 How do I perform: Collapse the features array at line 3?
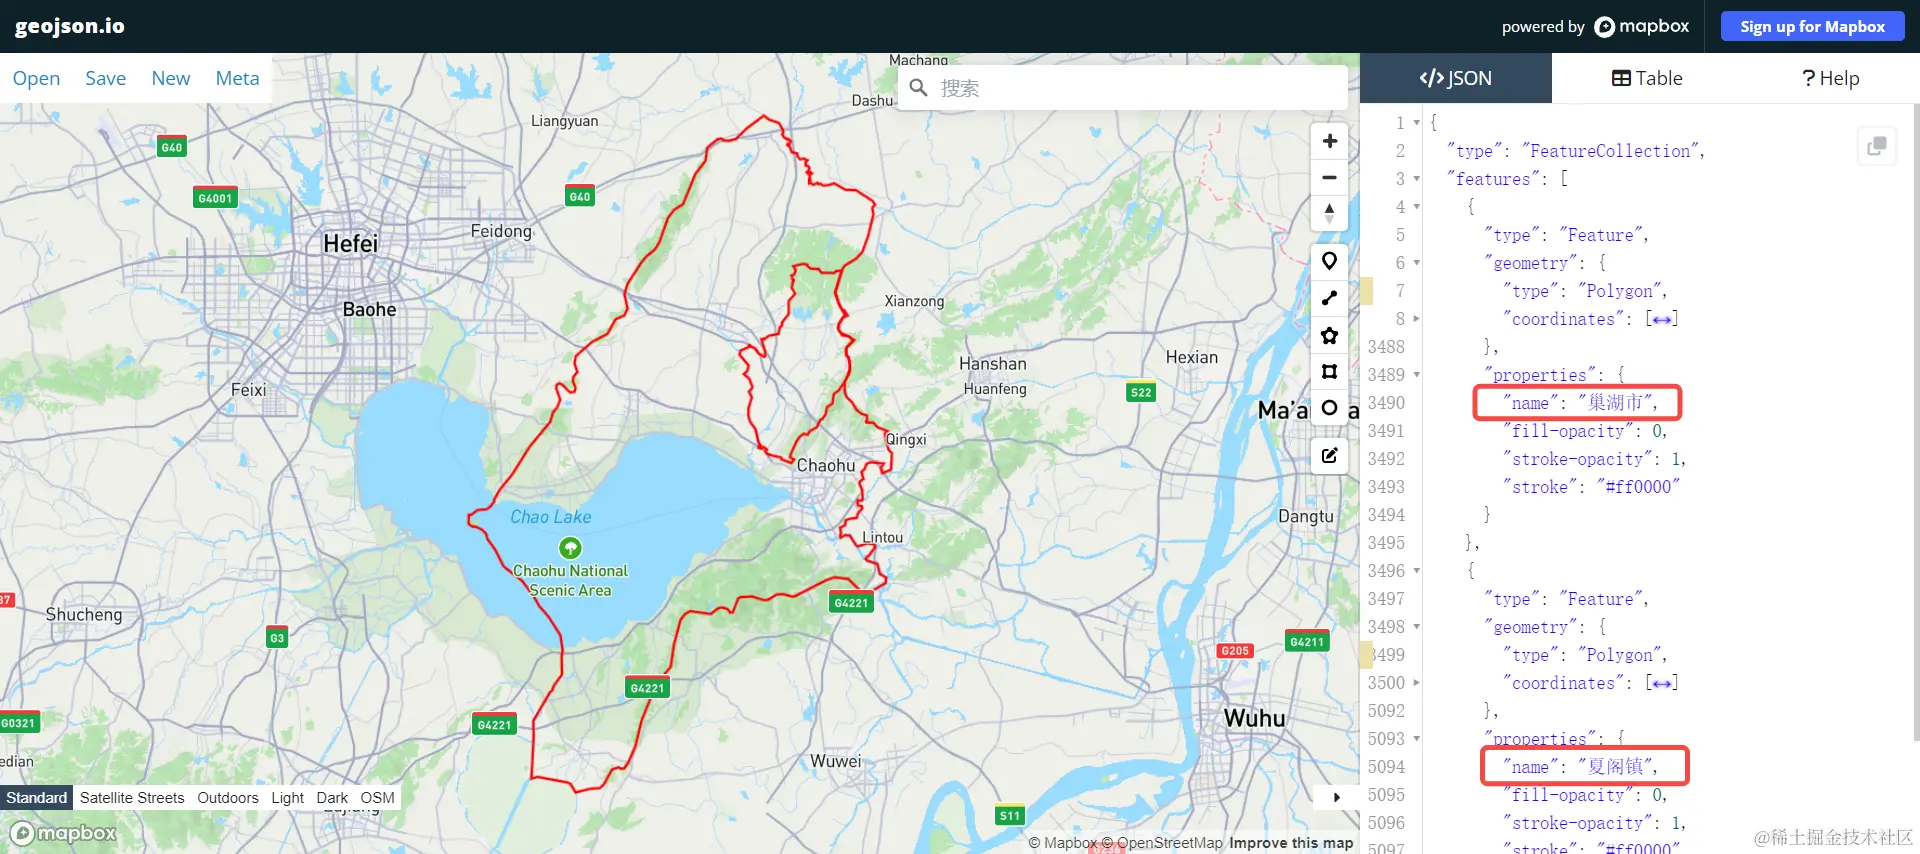click(1417, 179)
